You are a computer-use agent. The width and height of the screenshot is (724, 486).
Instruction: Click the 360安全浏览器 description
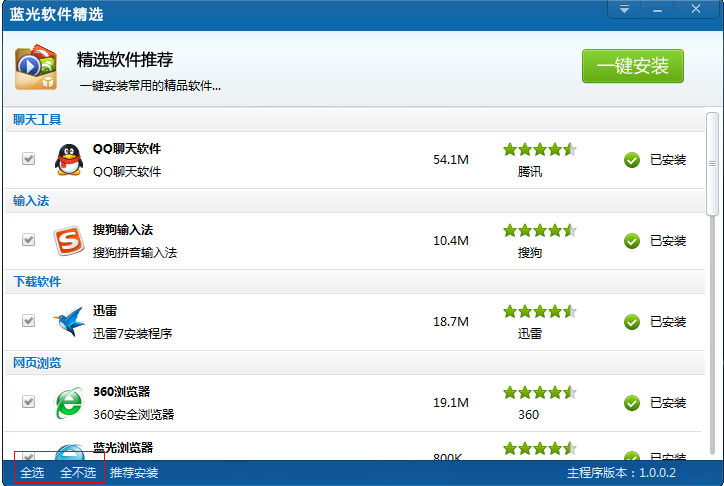coord(133,414)
